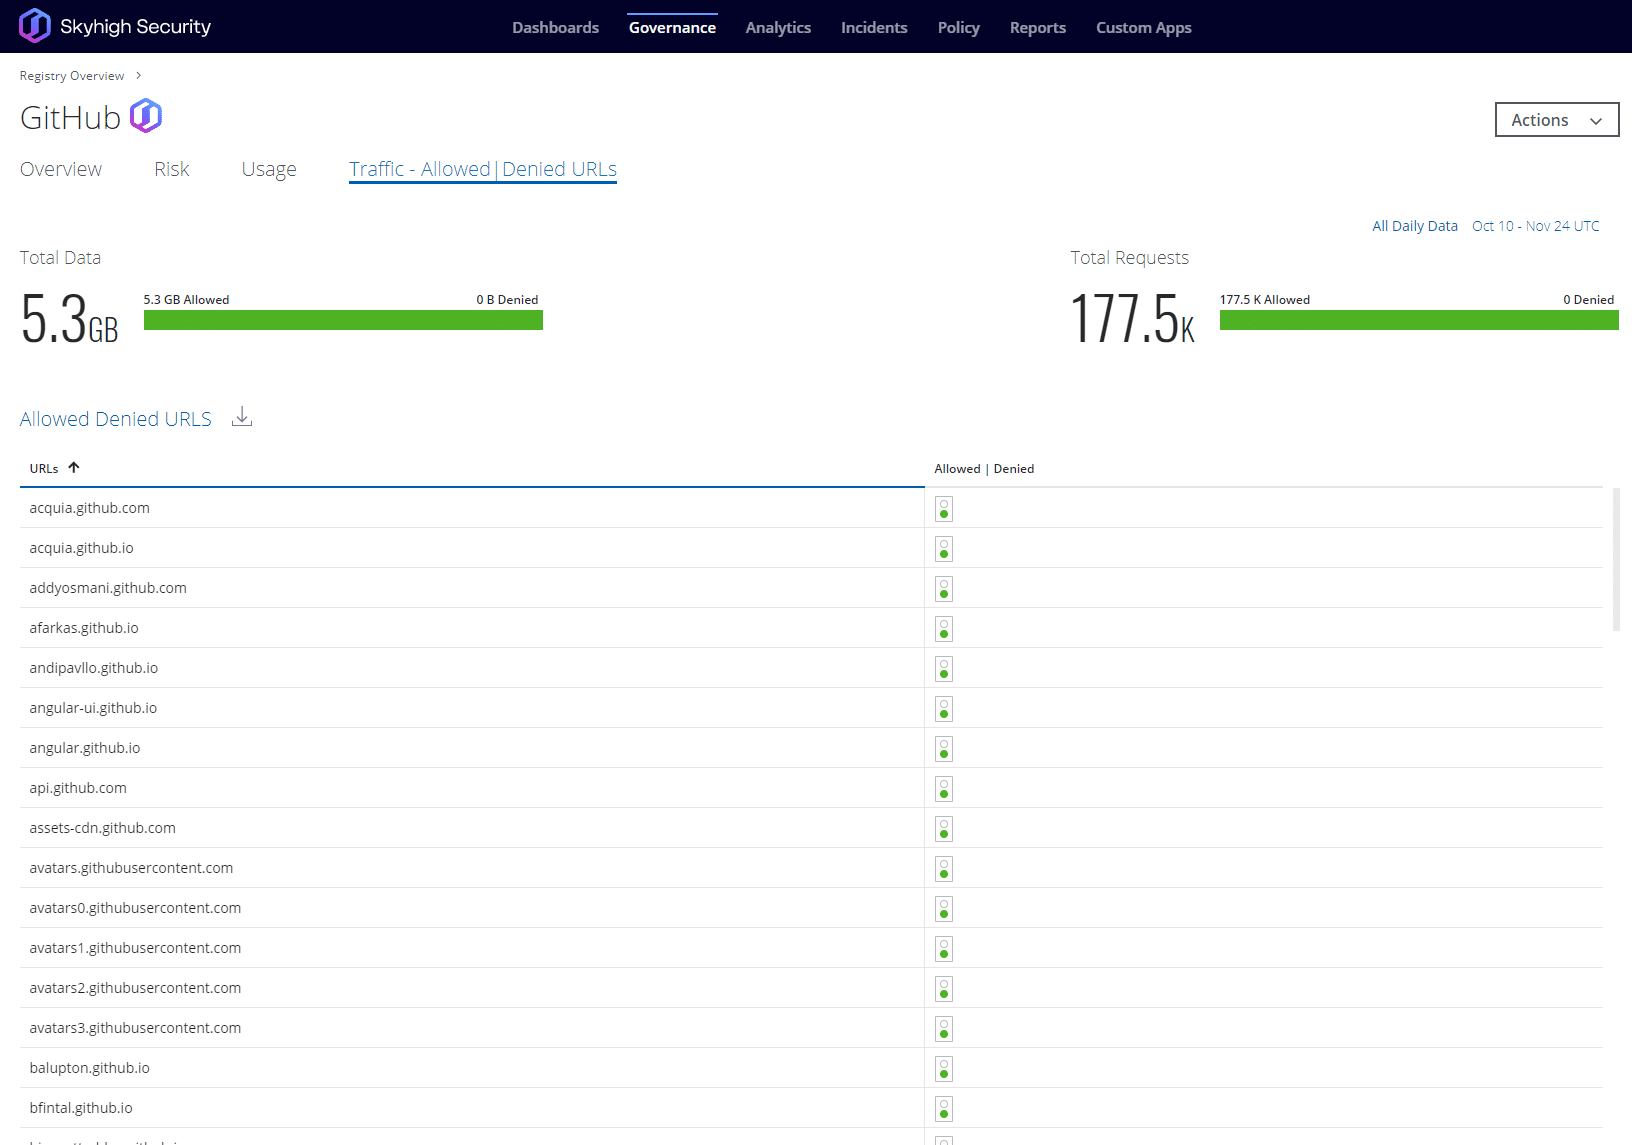
Task: Switch to the Risk tab
Action: coord(171,169)
